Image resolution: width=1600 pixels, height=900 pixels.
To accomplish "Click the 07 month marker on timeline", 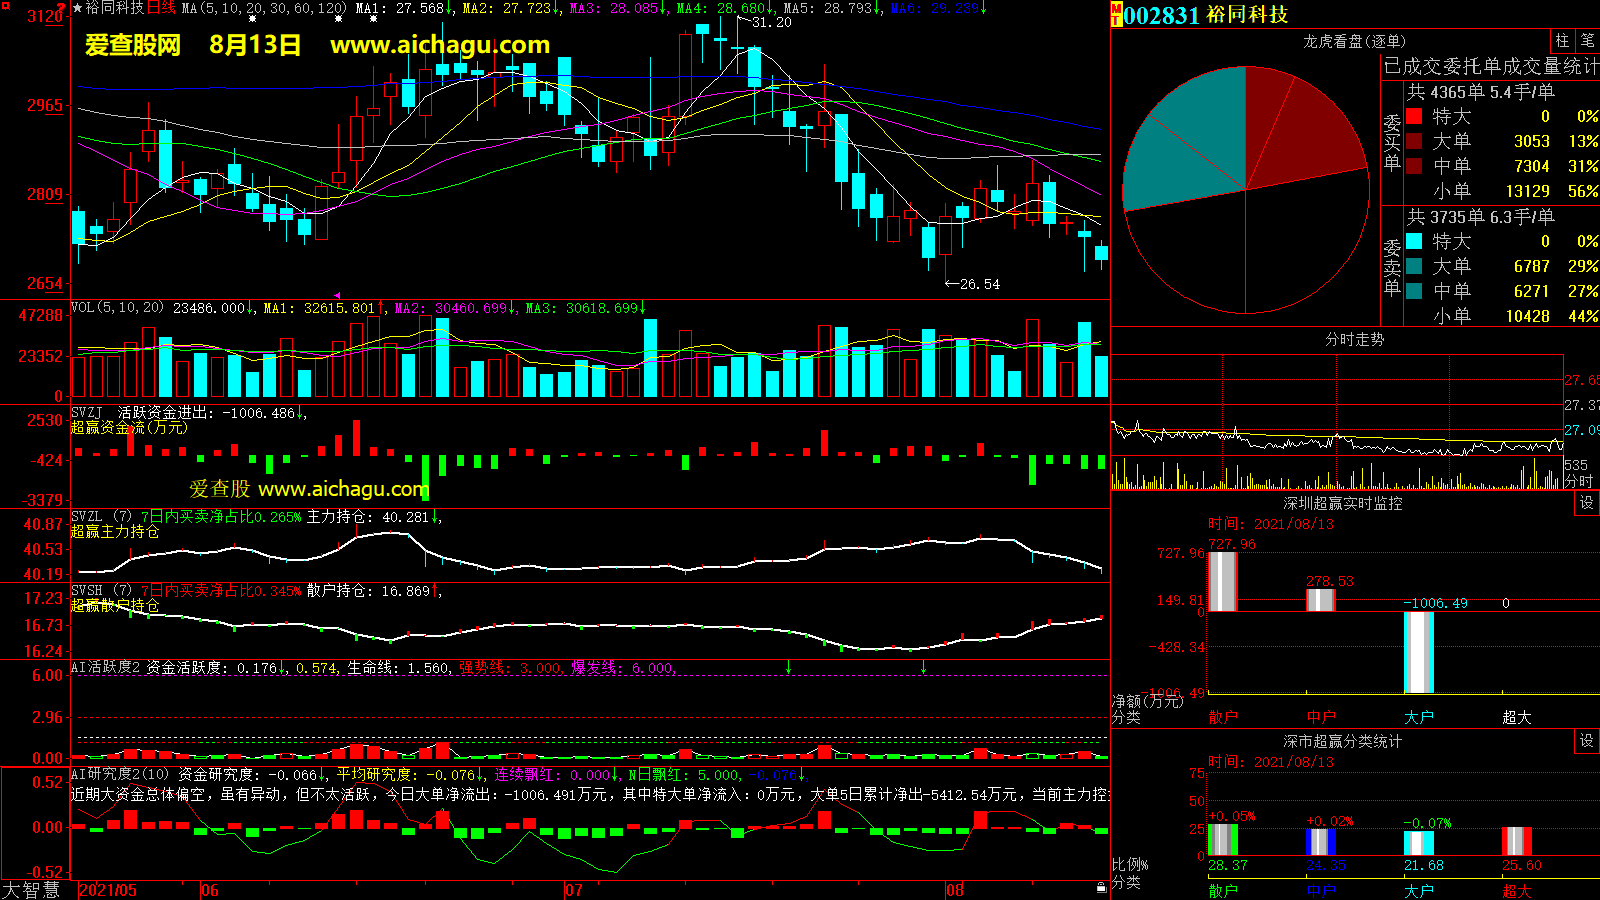I will coord(573,890).
